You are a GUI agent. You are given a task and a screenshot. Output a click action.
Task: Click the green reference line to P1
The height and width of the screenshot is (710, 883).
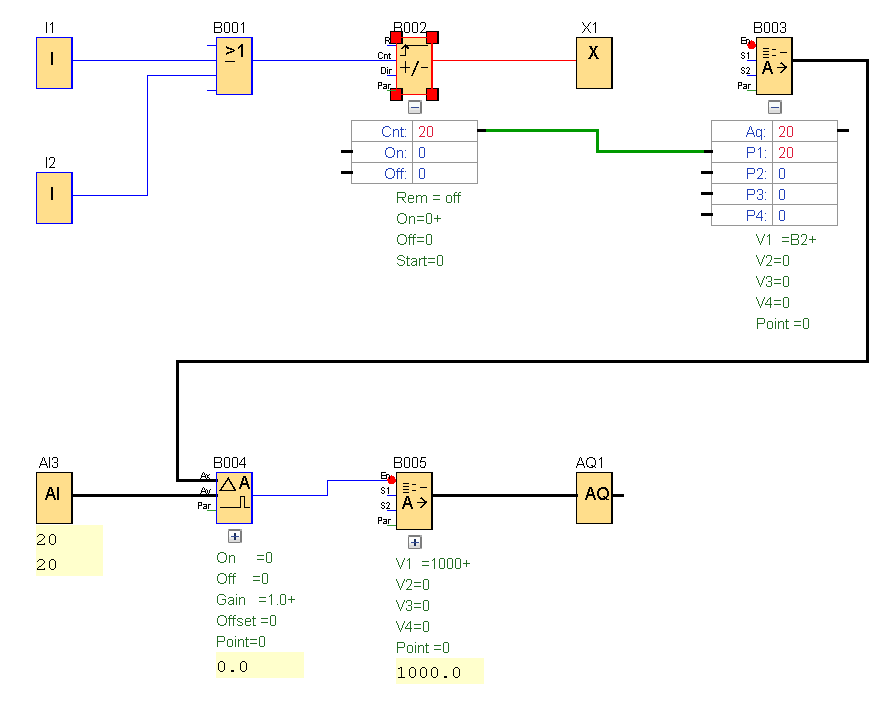597,141
